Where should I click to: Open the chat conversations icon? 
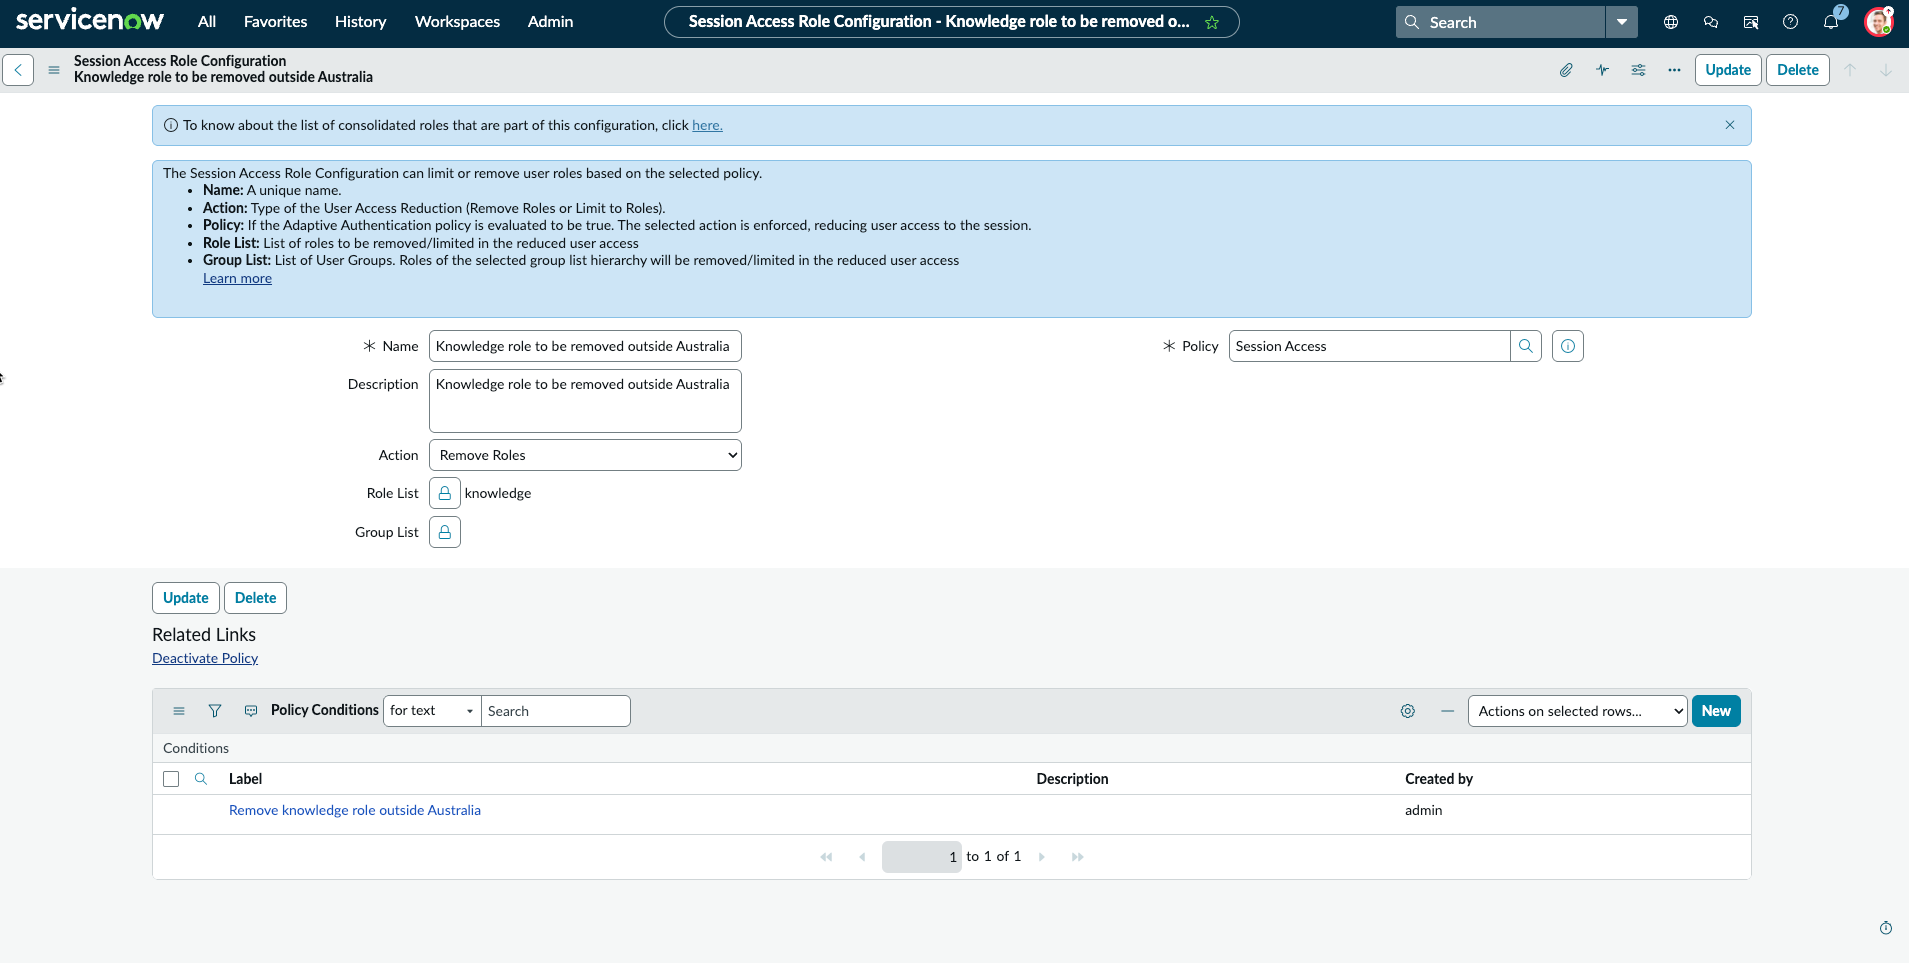pyautogui.click(x=1711, y=22)
